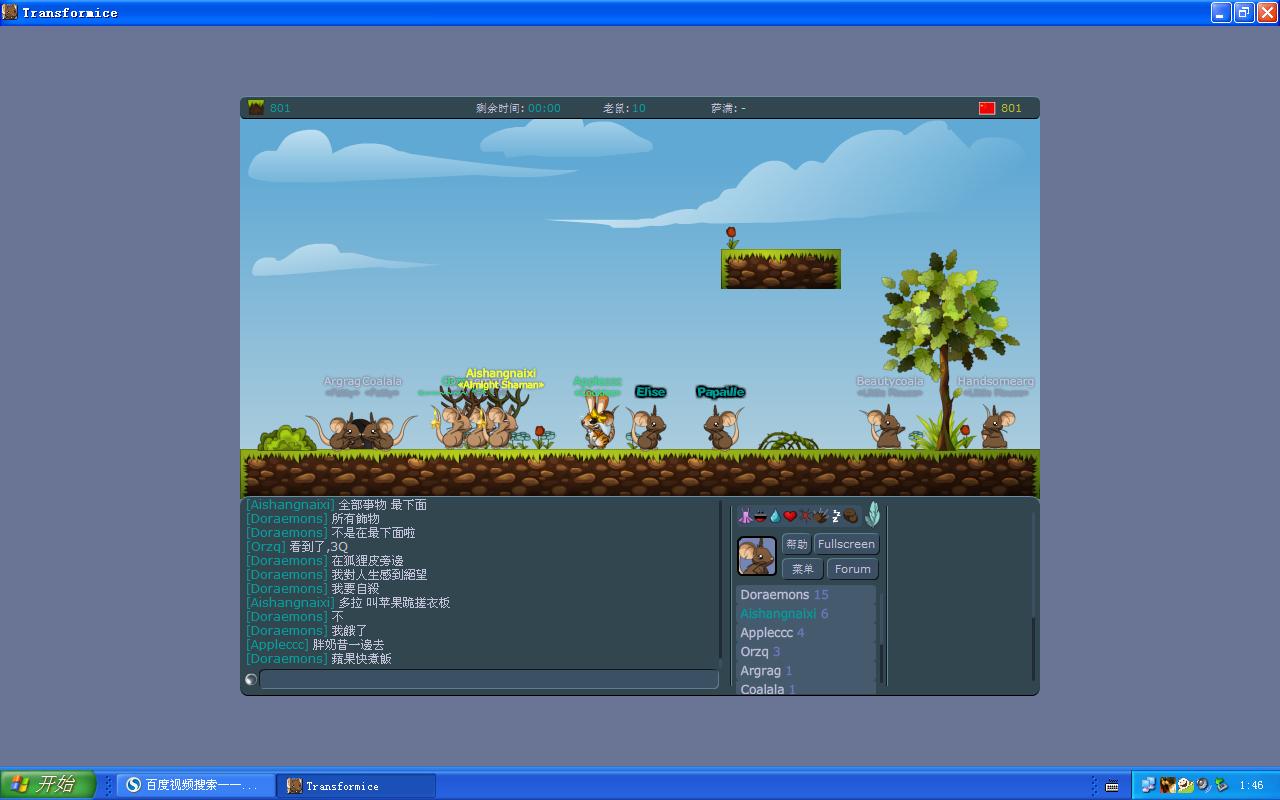
Task: Click the chat log scrollbar
Action: click(x=720, y=580)
